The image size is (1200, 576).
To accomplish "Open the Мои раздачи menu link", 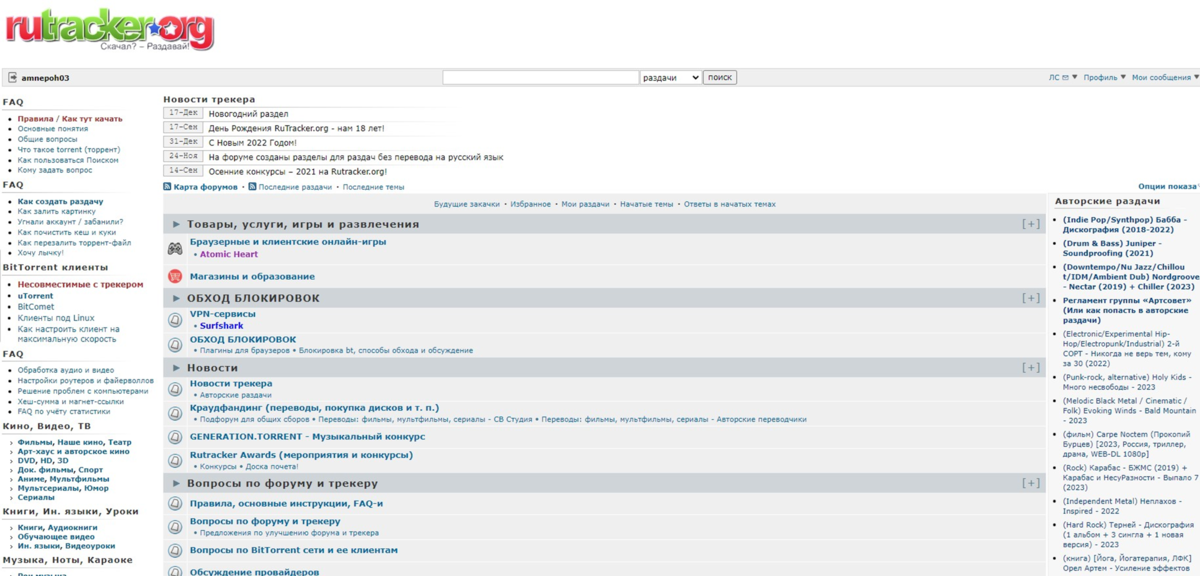I will tap(585, 204).
